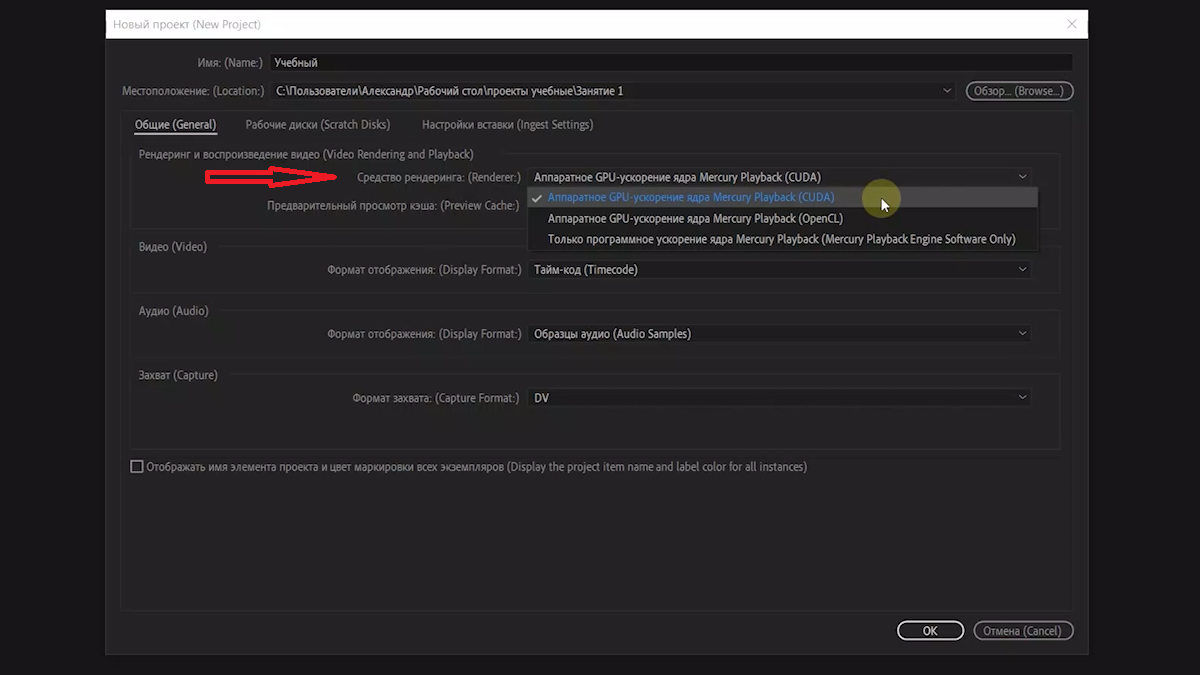This screenshot has height=675, width=1200.
Task: Select Mercury Playback GPU acceleration (OpenCL) option
Action: 783,218
